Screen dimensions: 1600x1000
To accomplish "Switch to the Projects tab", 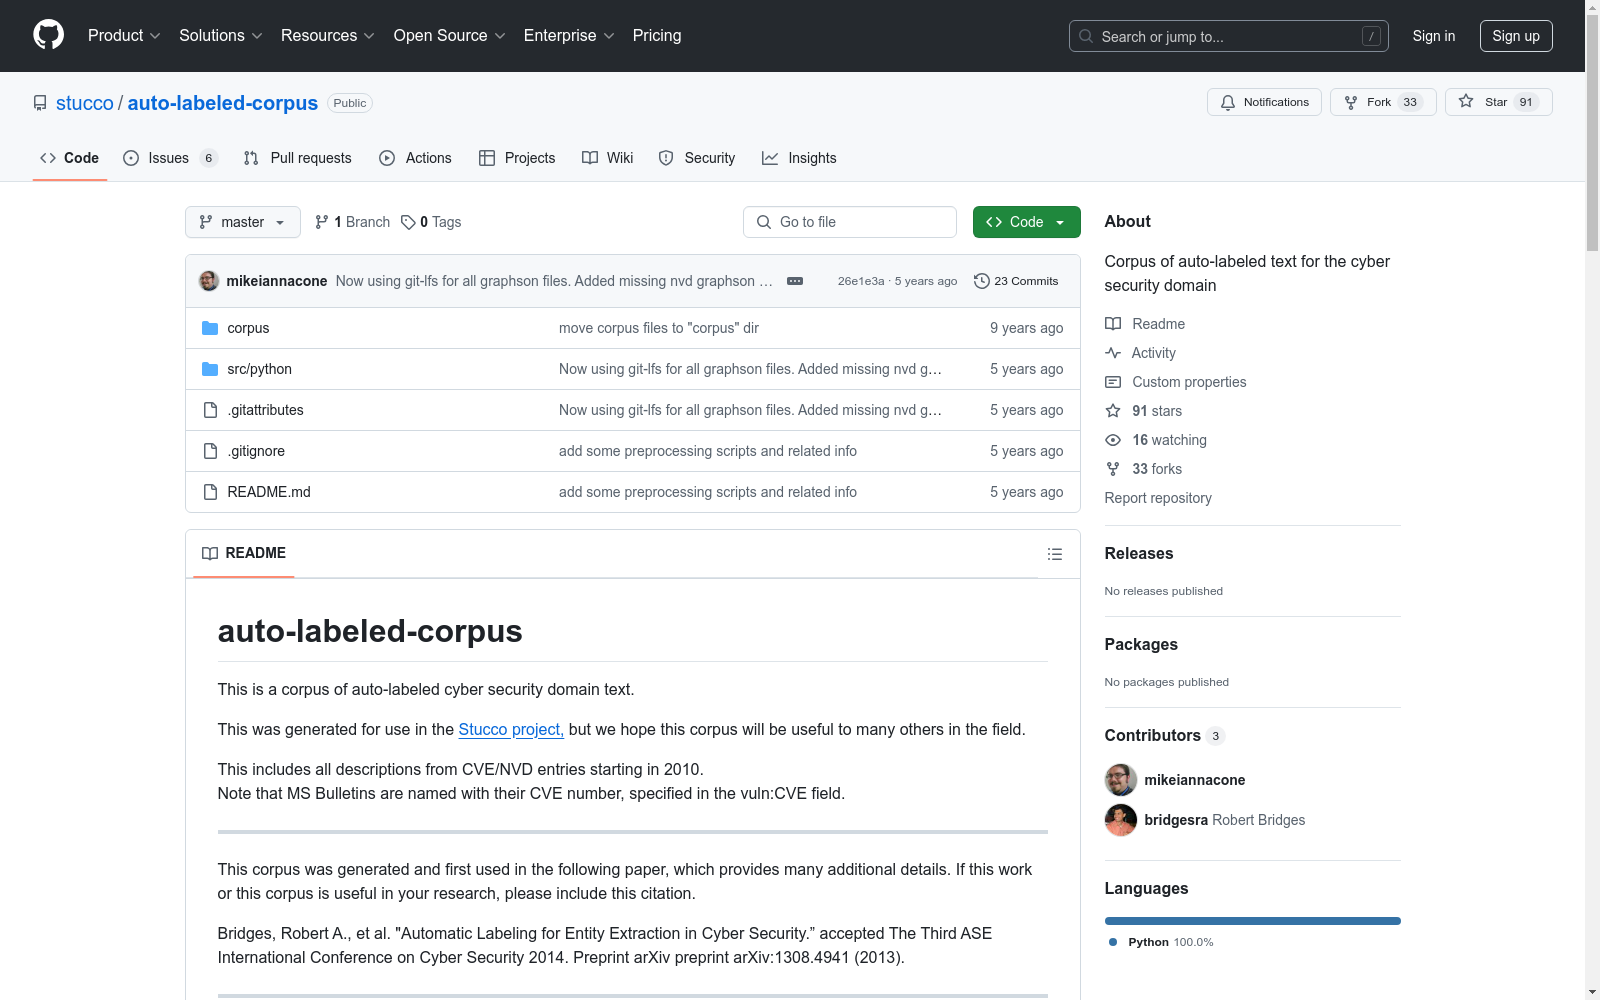I will point(517,158).
